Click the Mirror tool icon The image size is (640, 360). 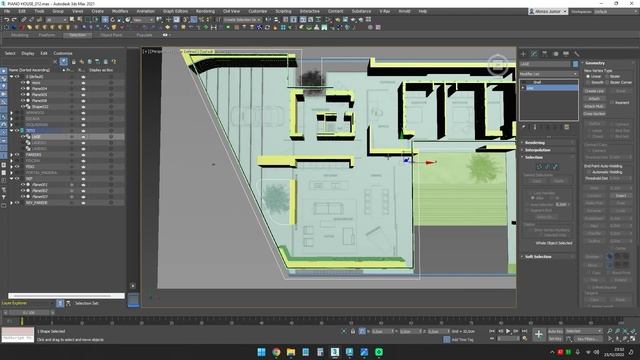tap(268, 20)
